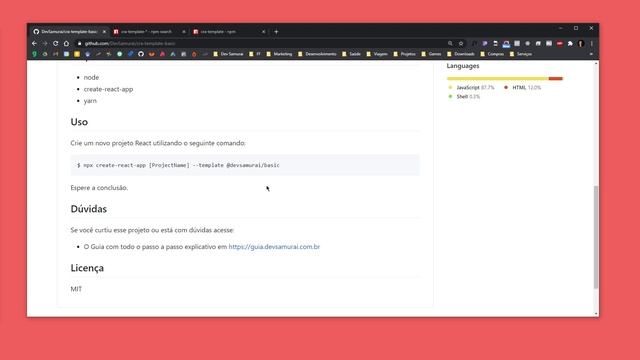Click the green first bookmark icon

coord(34,54)
